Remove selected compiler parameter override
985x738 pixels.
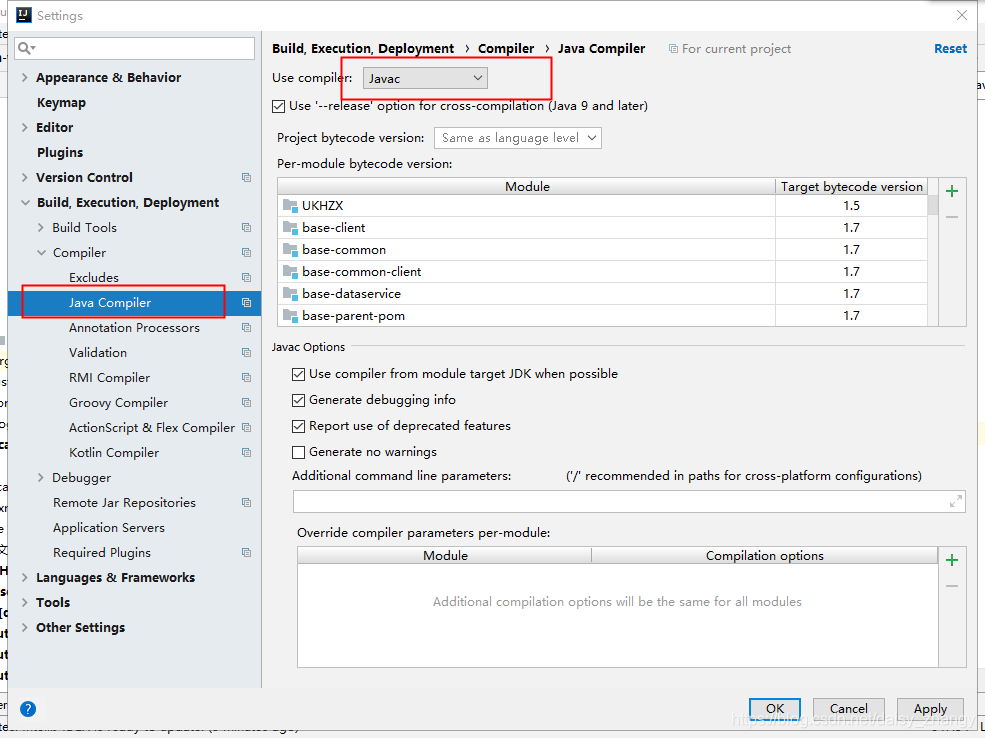click(x=952, y=586)
